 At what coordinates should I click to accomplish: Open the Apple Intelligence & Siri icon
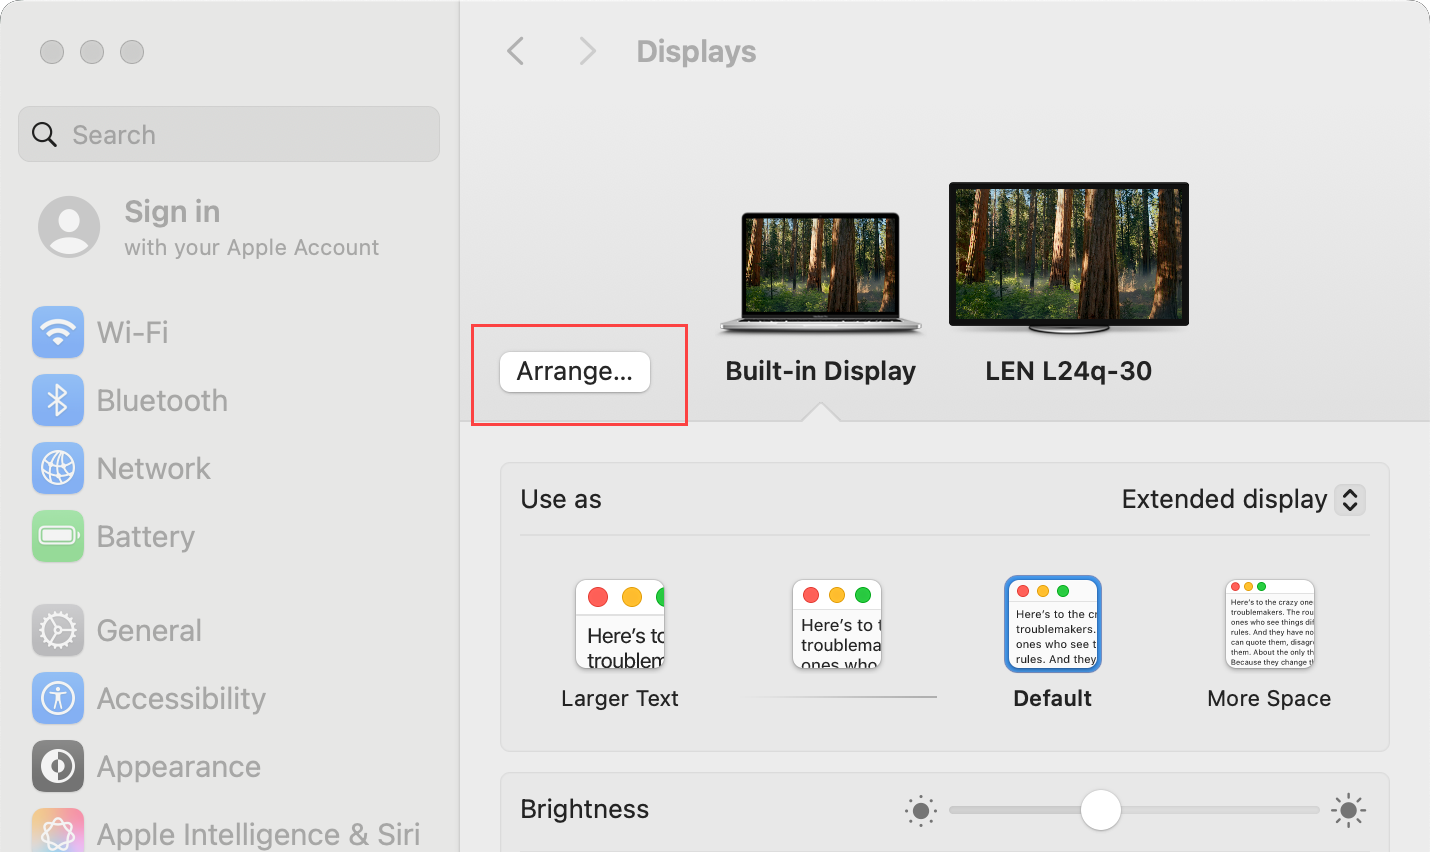pos(58,832)
